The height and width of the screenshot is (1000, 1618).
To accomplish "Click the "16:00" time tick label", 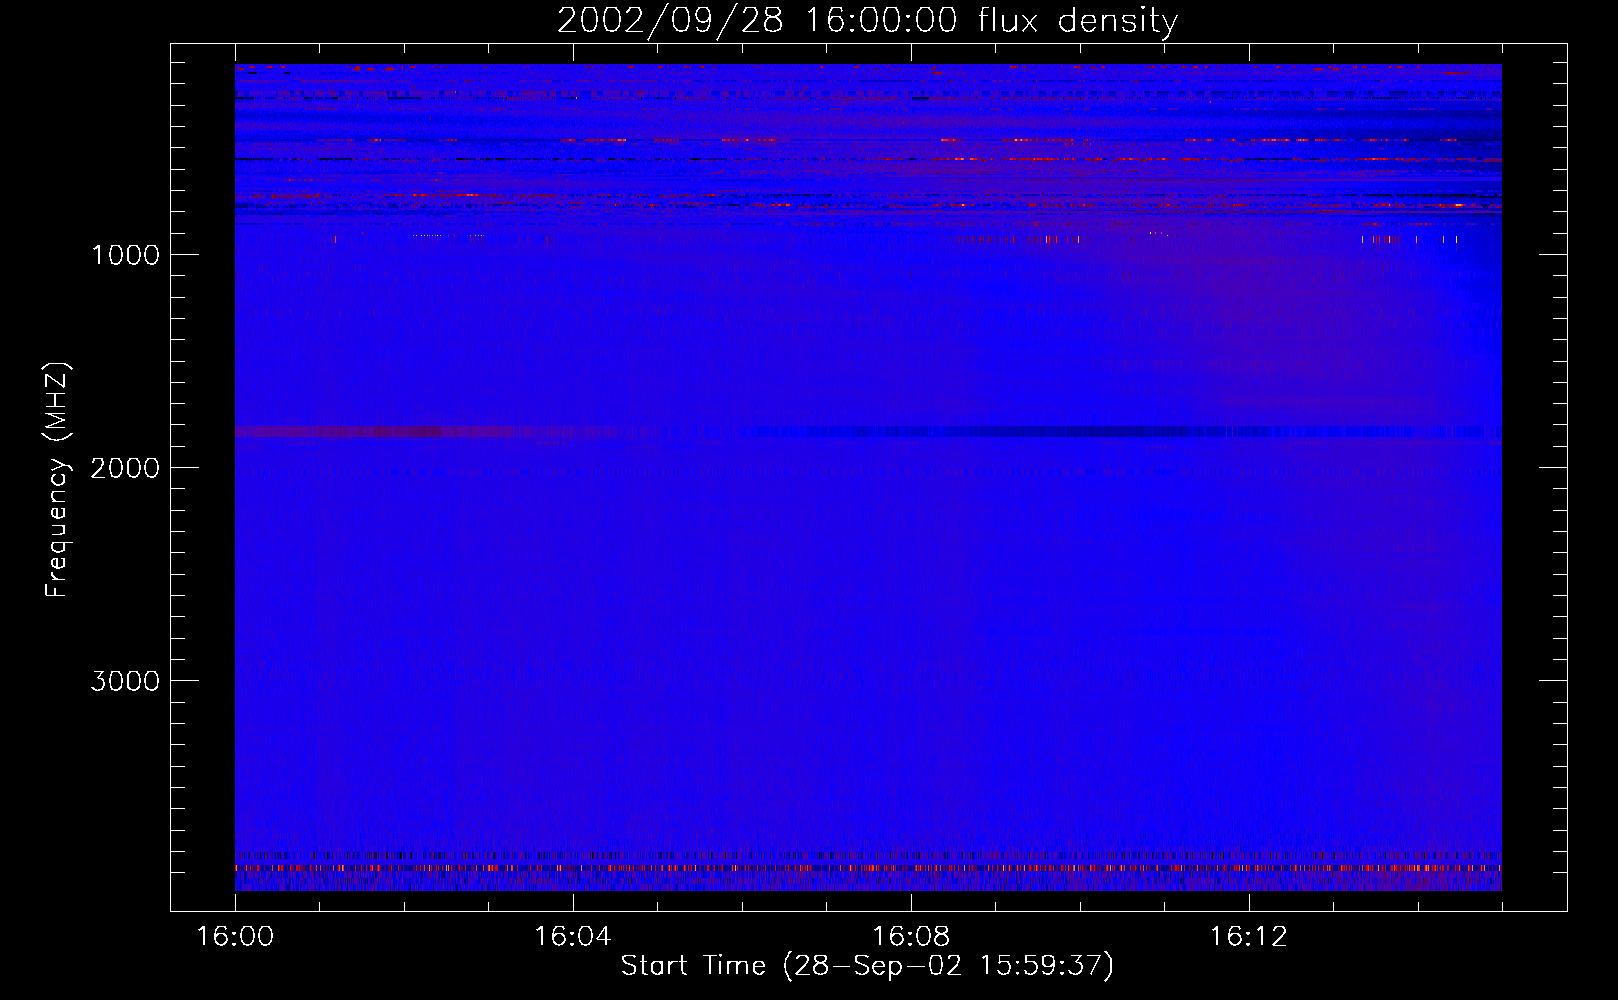I will [x=235, y=937].
